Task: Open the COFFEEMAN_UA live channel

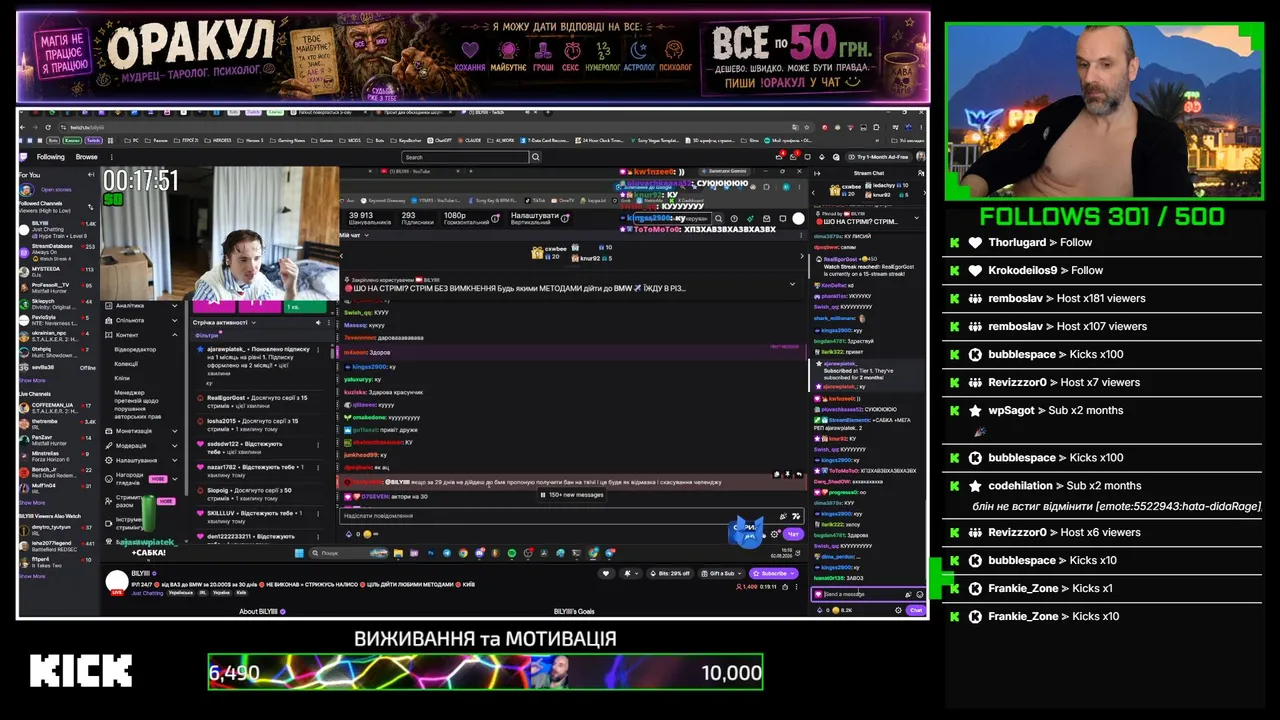Action: [58, 408]
